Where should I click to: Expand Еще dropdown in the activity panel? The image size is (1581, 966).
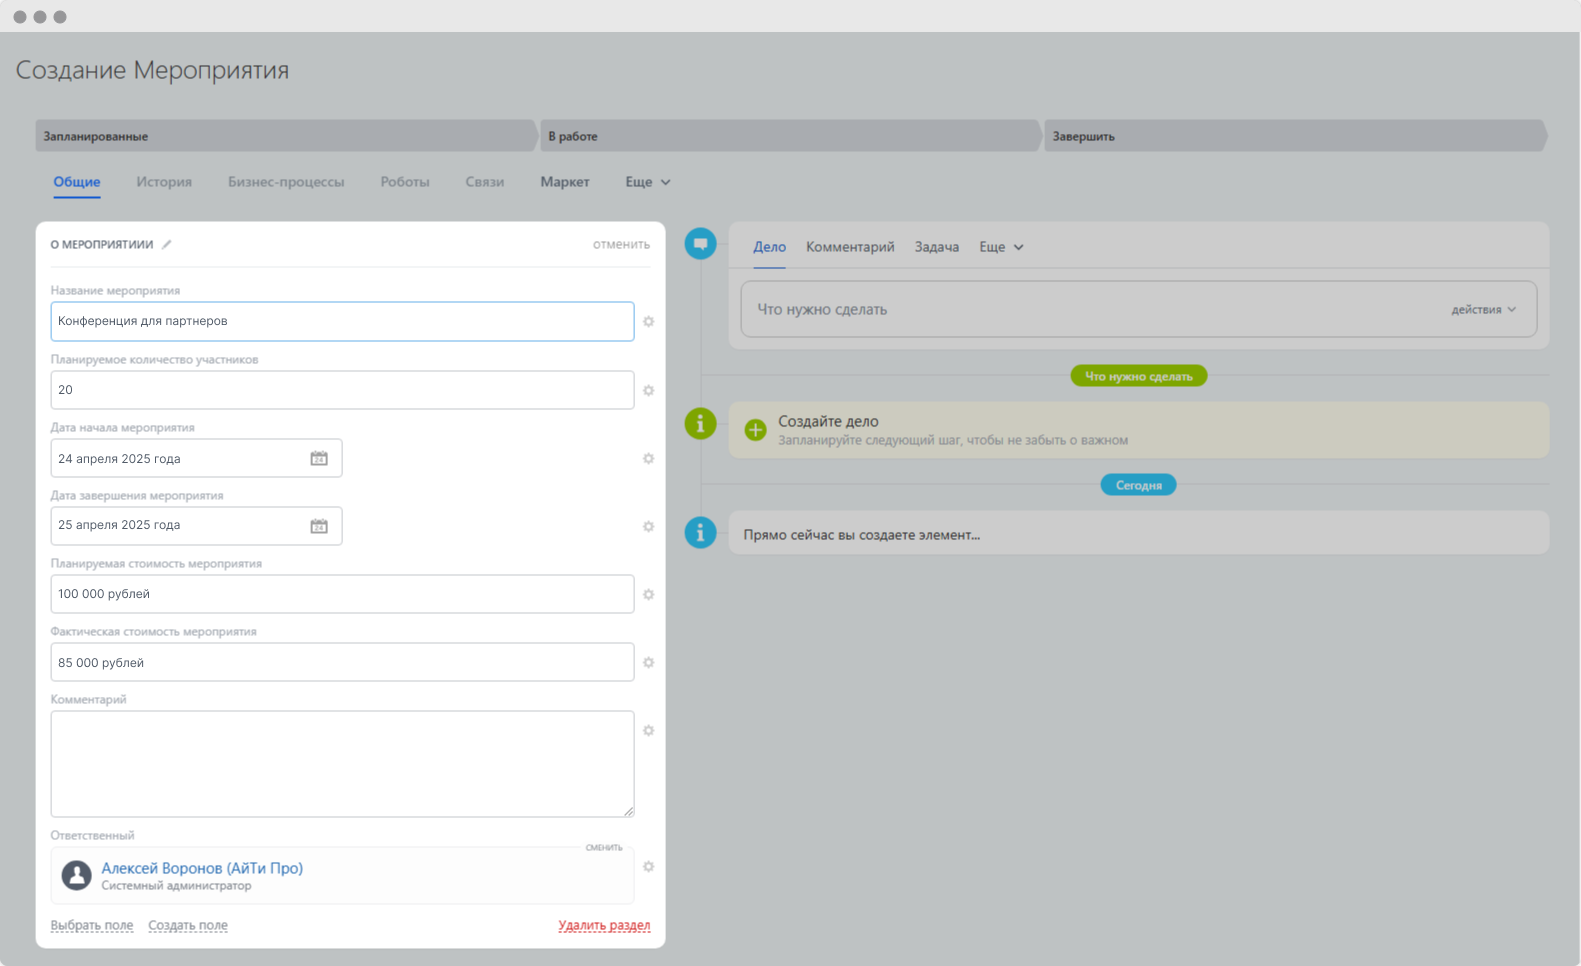[1000, 247]
